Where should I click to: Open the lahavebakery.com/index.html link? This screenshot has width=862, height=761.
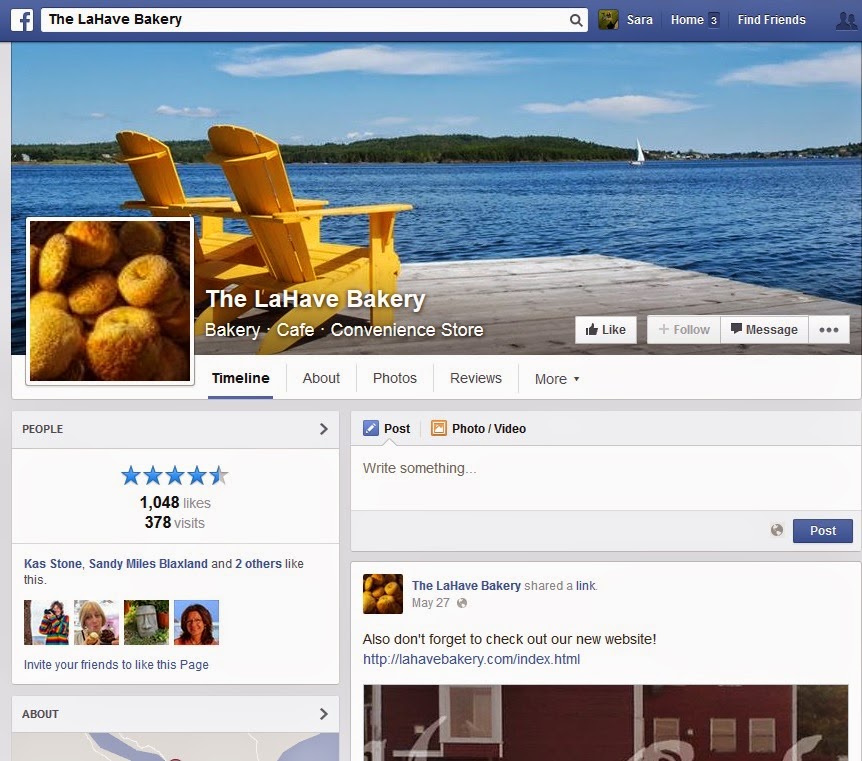click(x=471, y=659)
